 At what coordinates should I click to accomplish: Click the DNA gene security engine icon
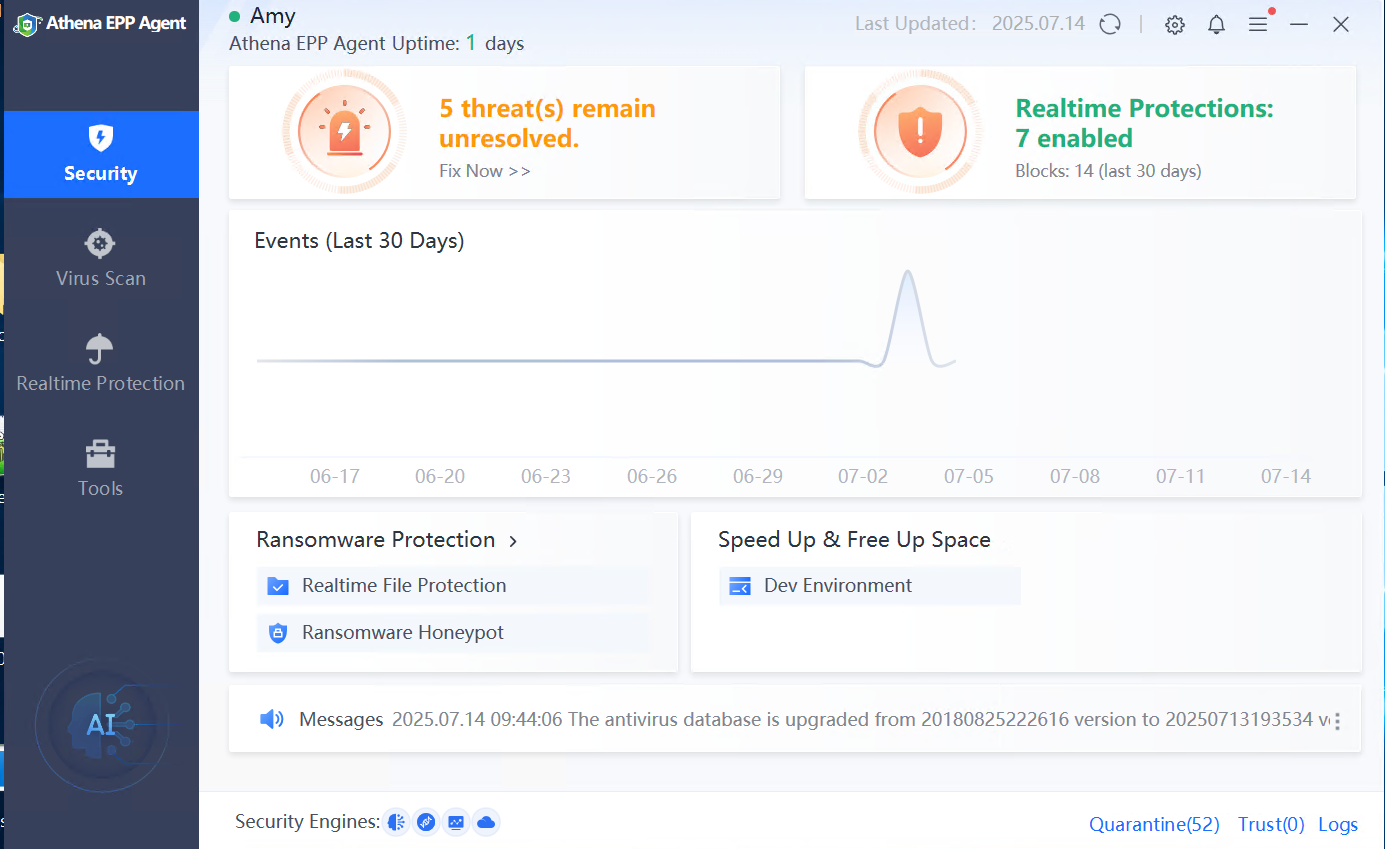point(427,822)
